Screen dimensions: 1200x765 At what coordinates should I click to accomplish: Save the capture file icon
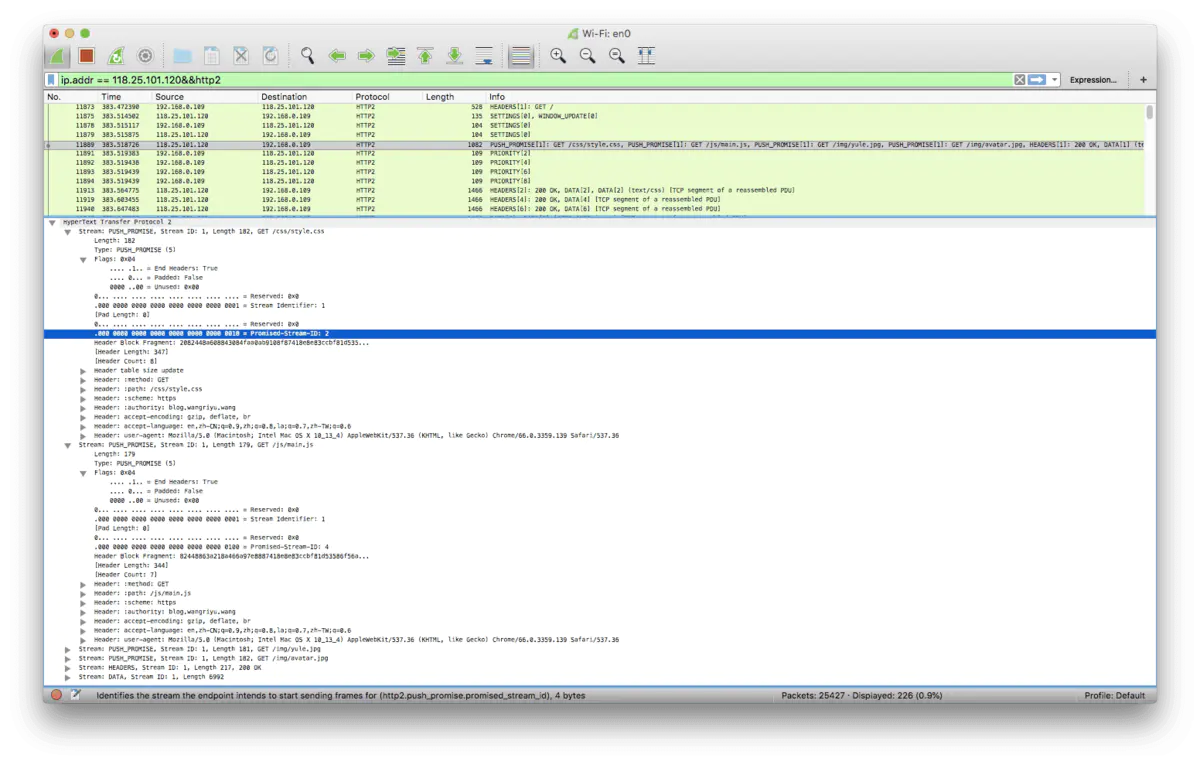coord(212,57)
